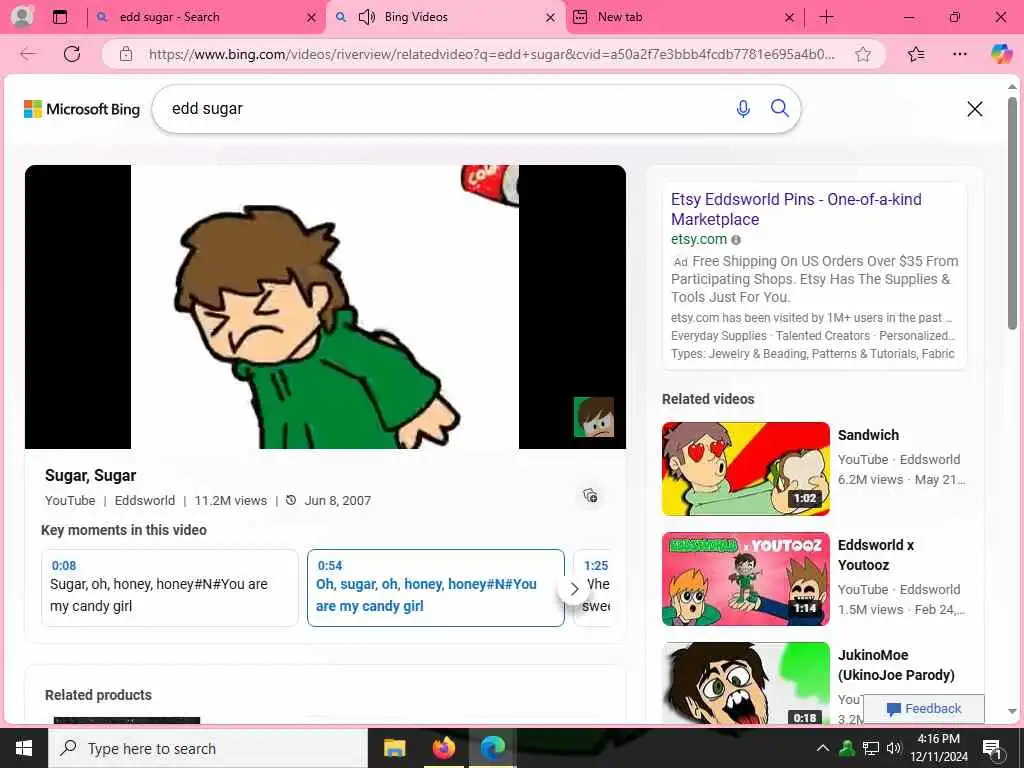Open the tab actions menu icon
Viewport: 1024px width, 768px height.
[x=59, y=17]
